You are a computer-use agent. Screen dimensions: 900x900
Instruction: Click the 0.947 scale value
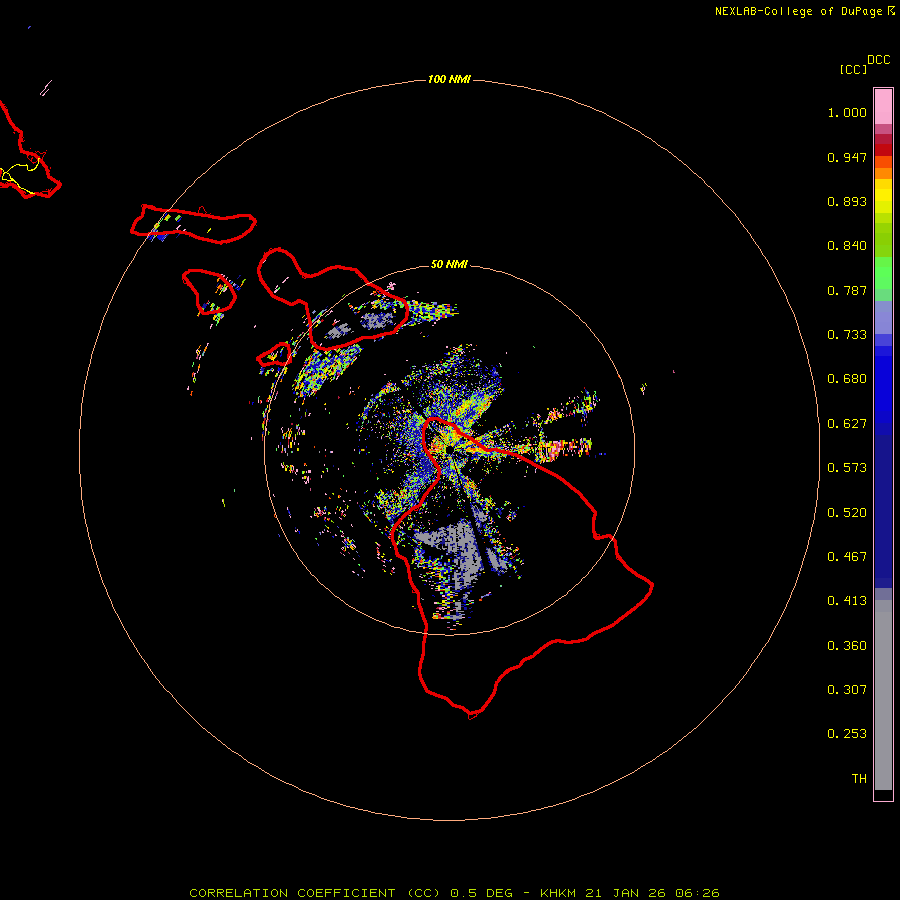tap(847, 157)
